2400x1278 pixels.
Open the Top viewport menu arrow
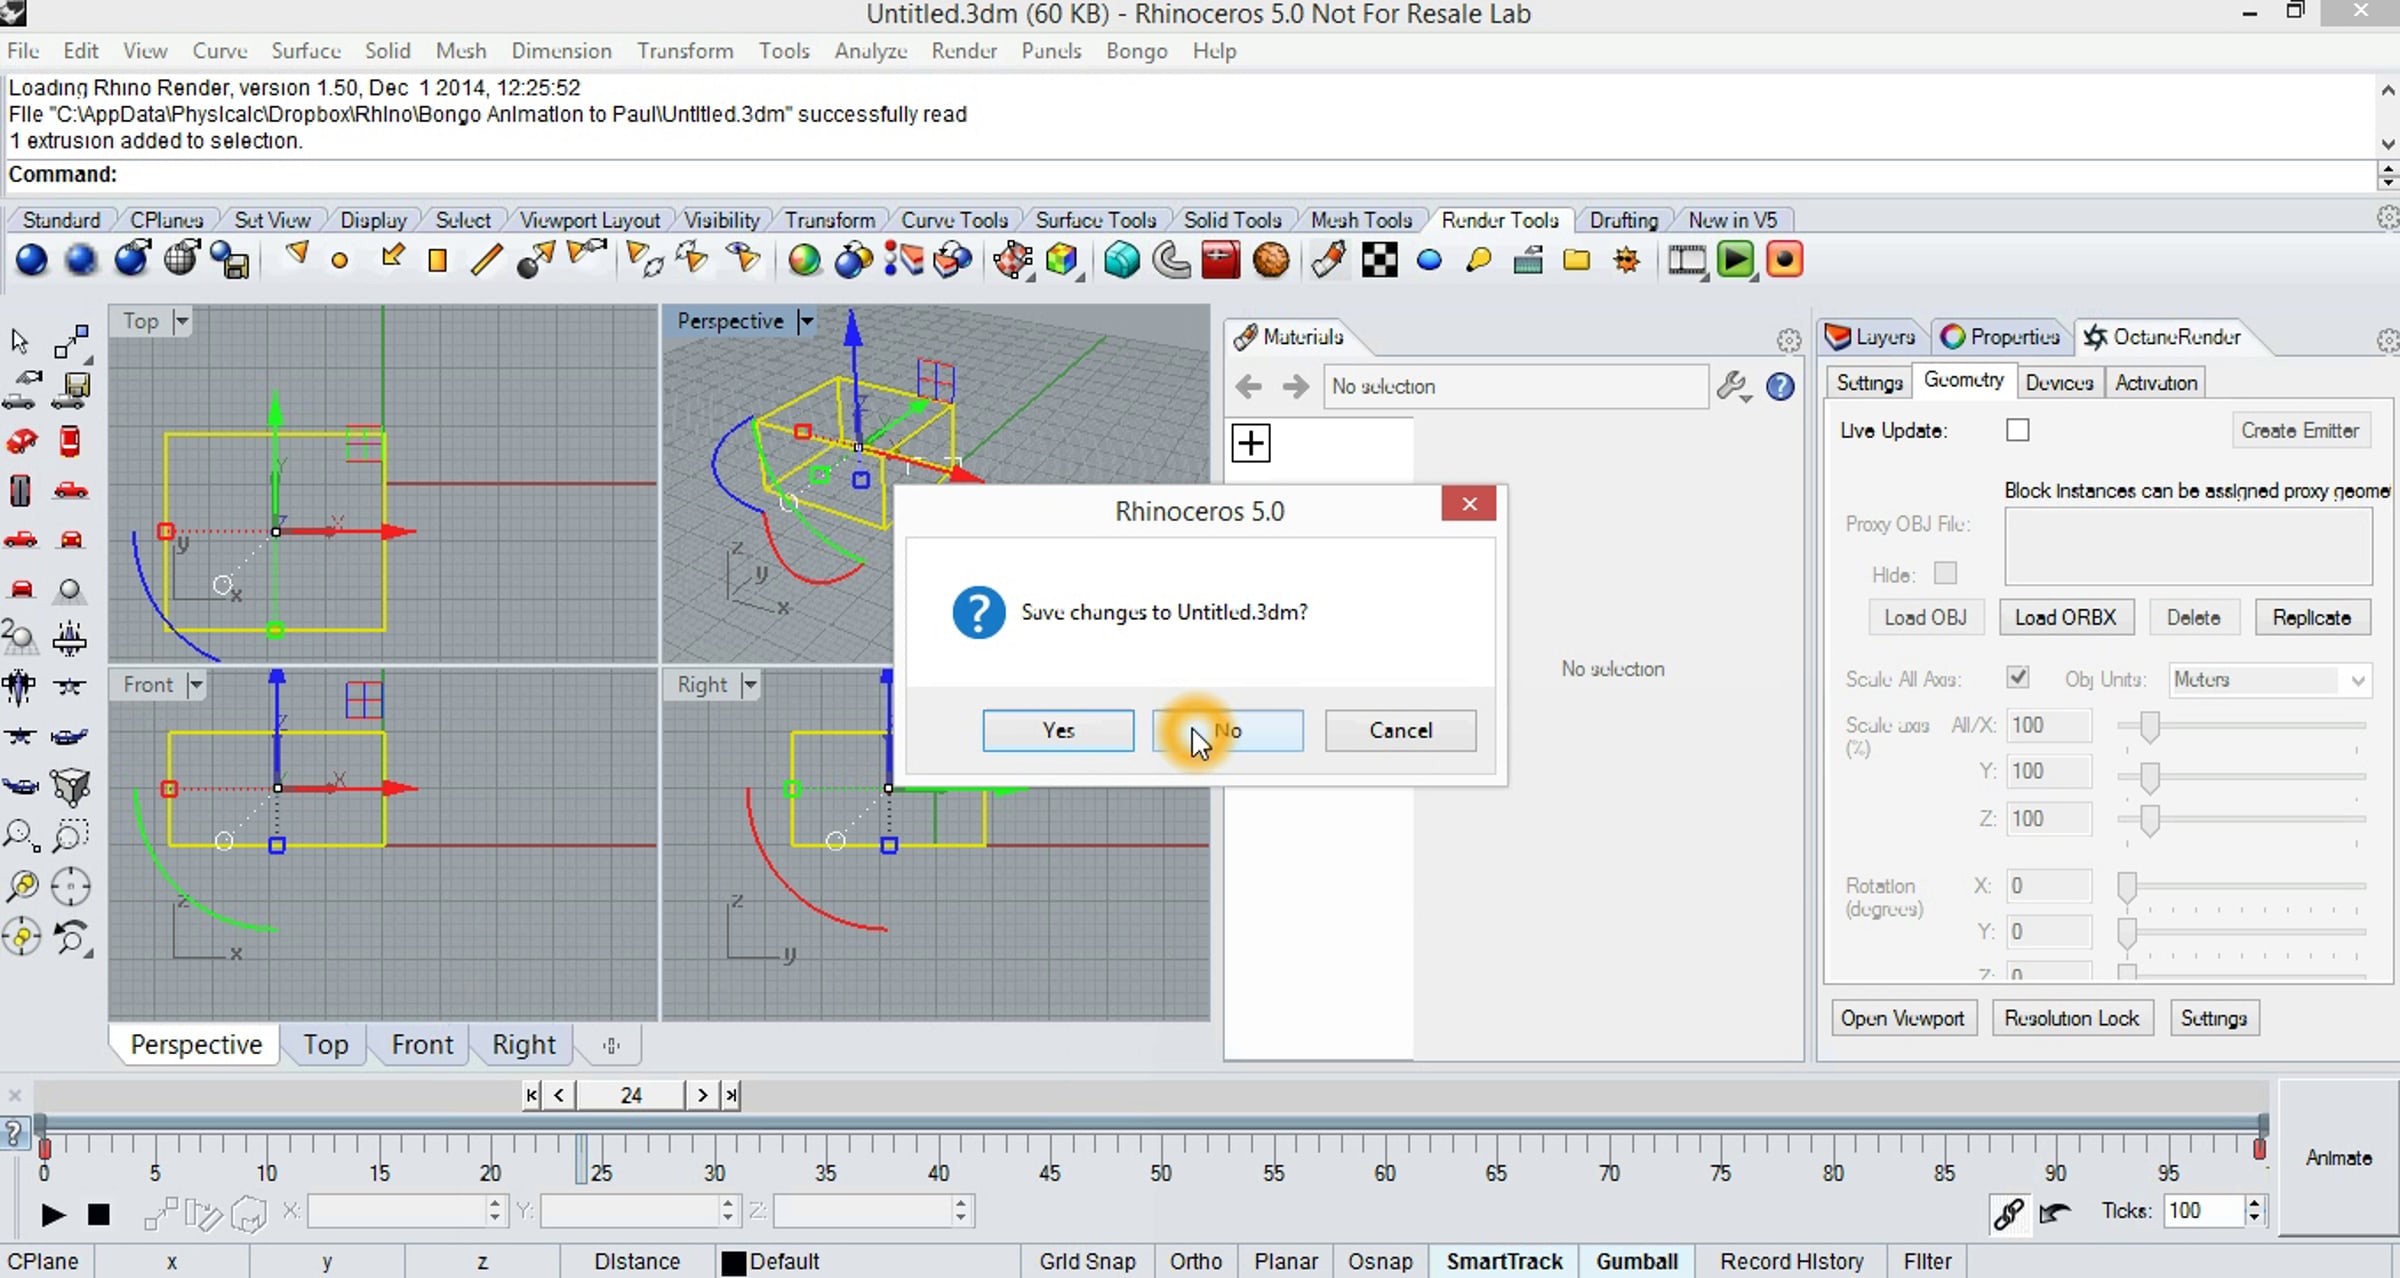181,321
